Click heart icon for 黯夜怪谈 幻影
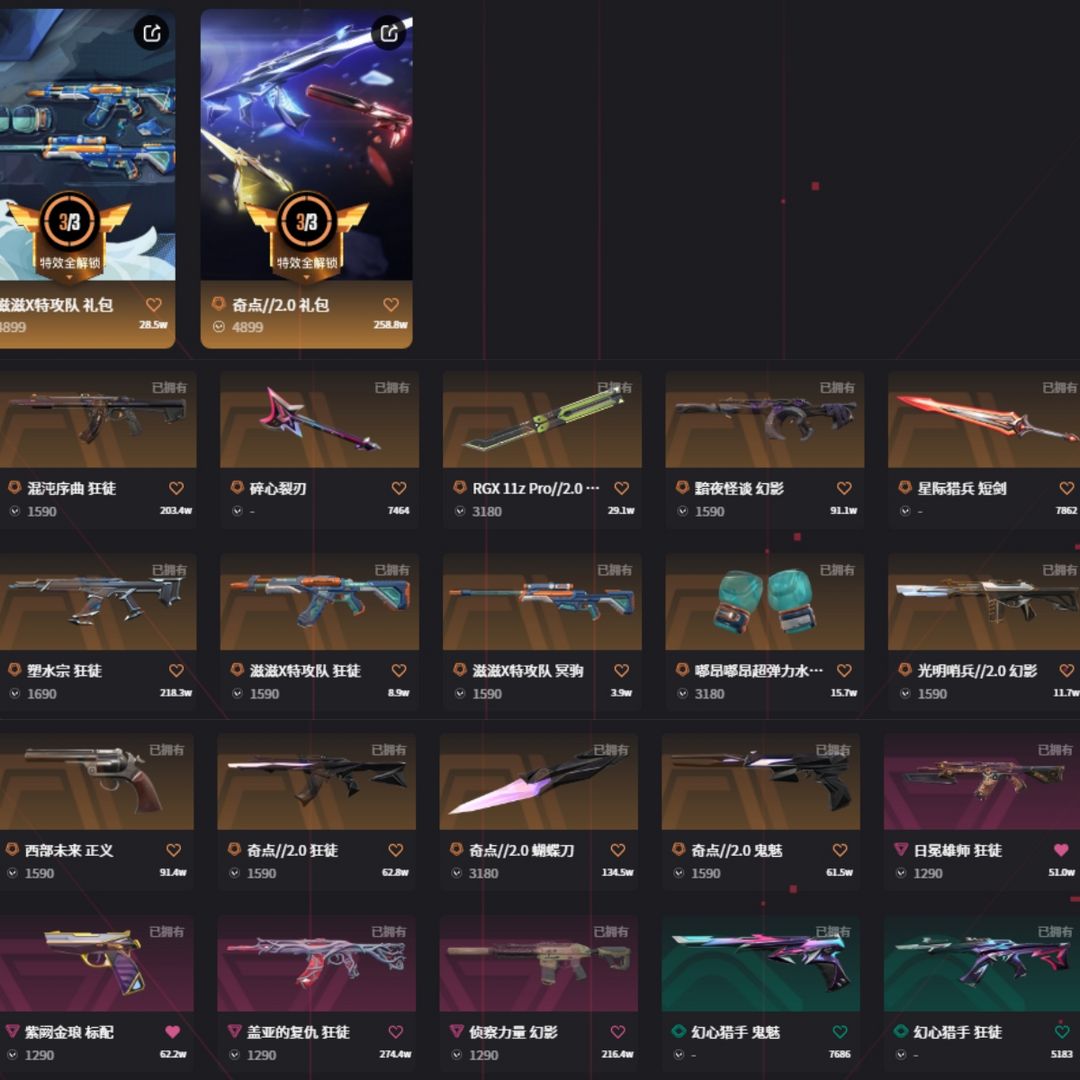 tap(844, 488)
